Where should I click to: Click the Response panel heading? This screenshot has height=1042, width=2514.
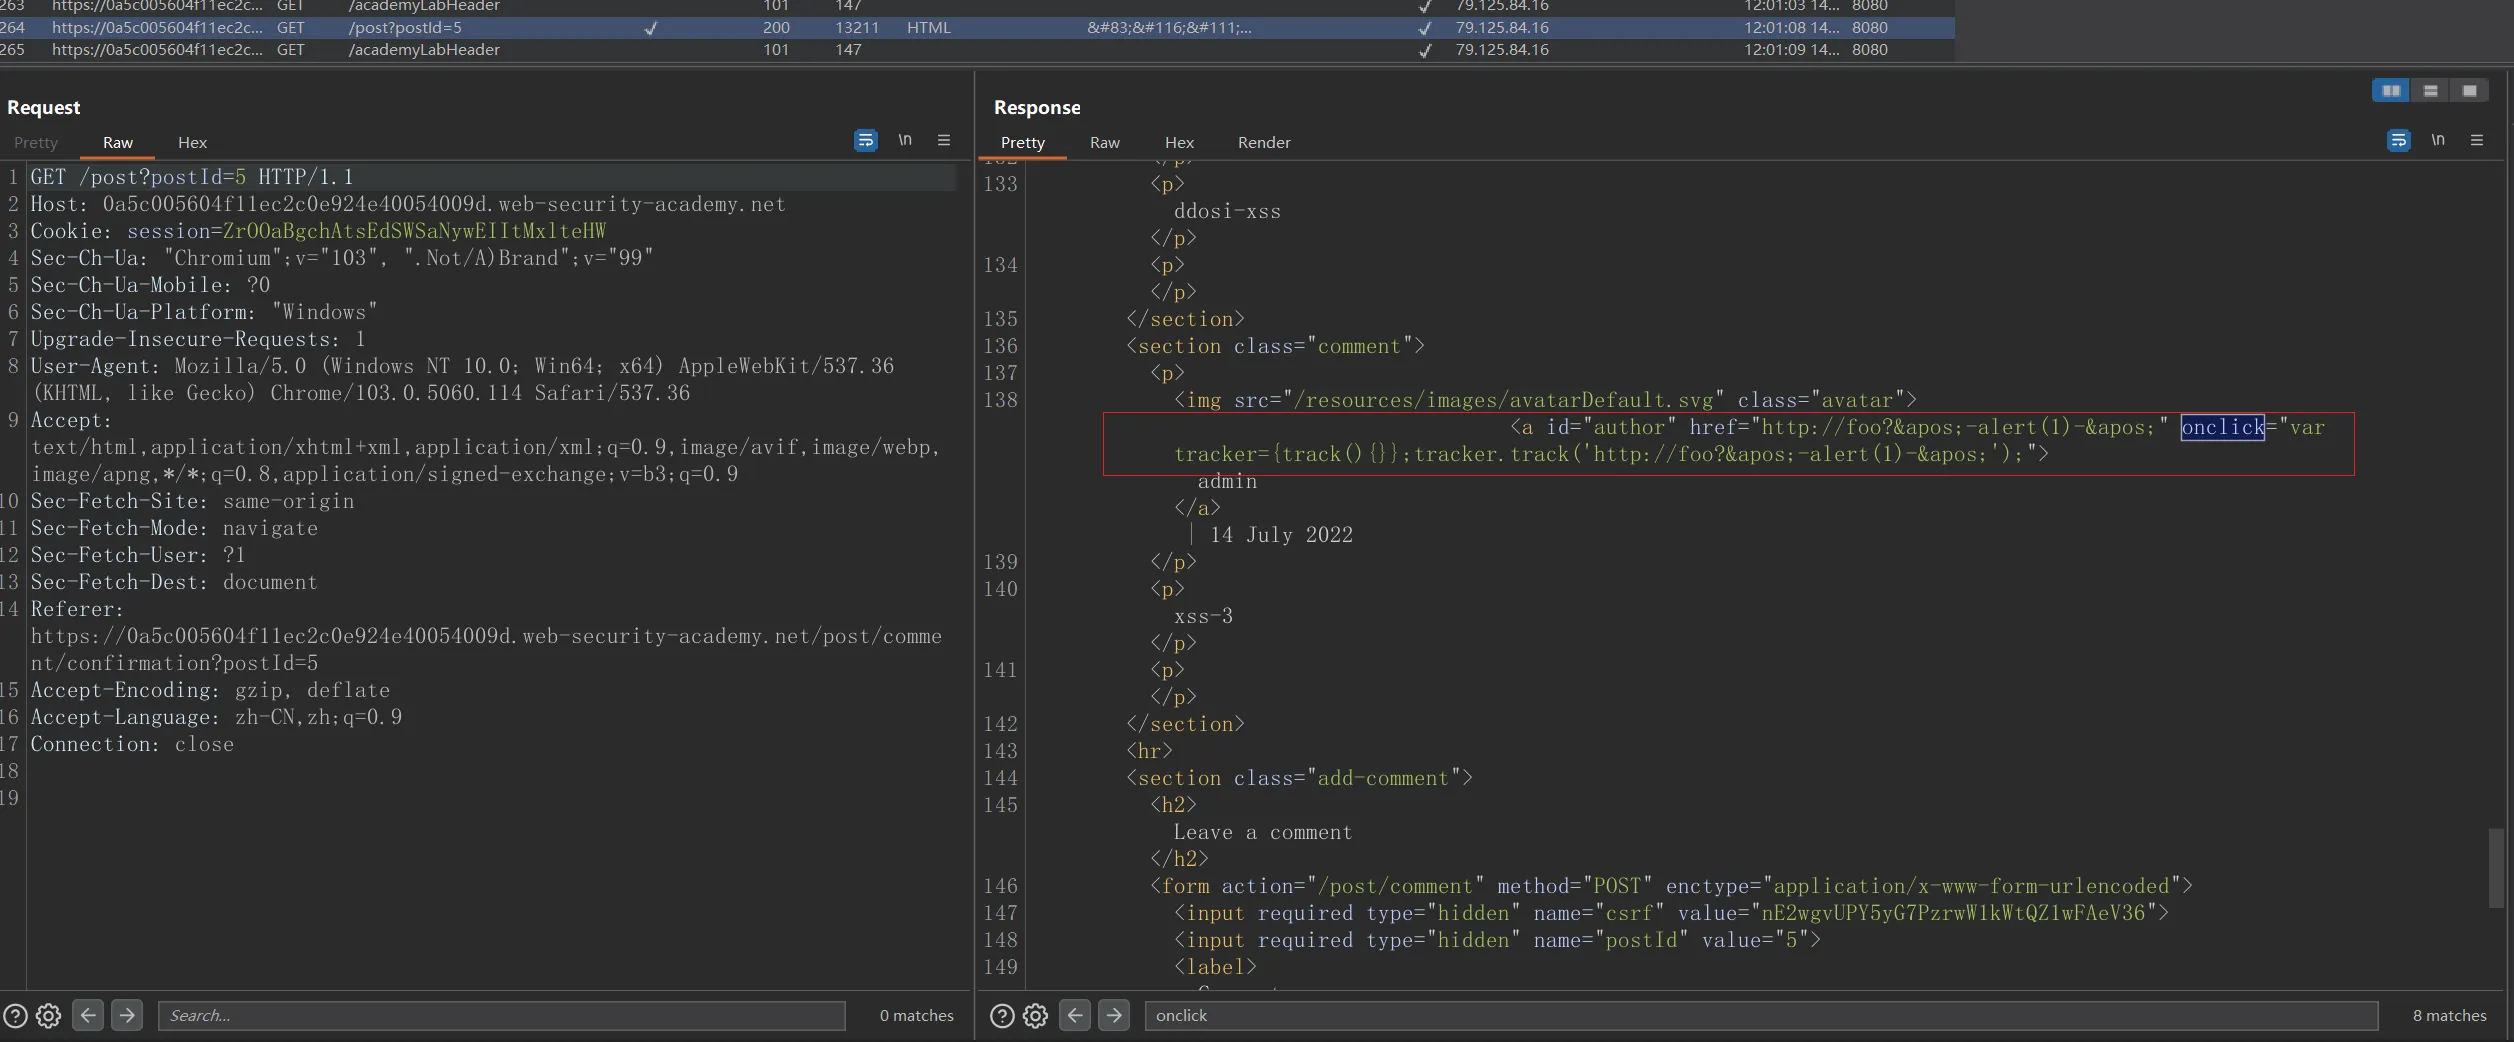pyautogui.click(x=1037, y=107)
